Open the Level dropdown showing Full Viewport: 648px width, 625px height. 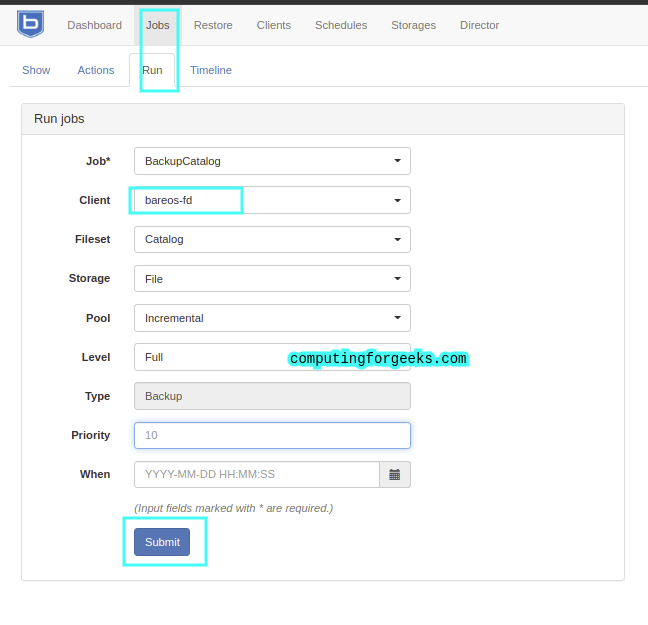pos(272,357)
